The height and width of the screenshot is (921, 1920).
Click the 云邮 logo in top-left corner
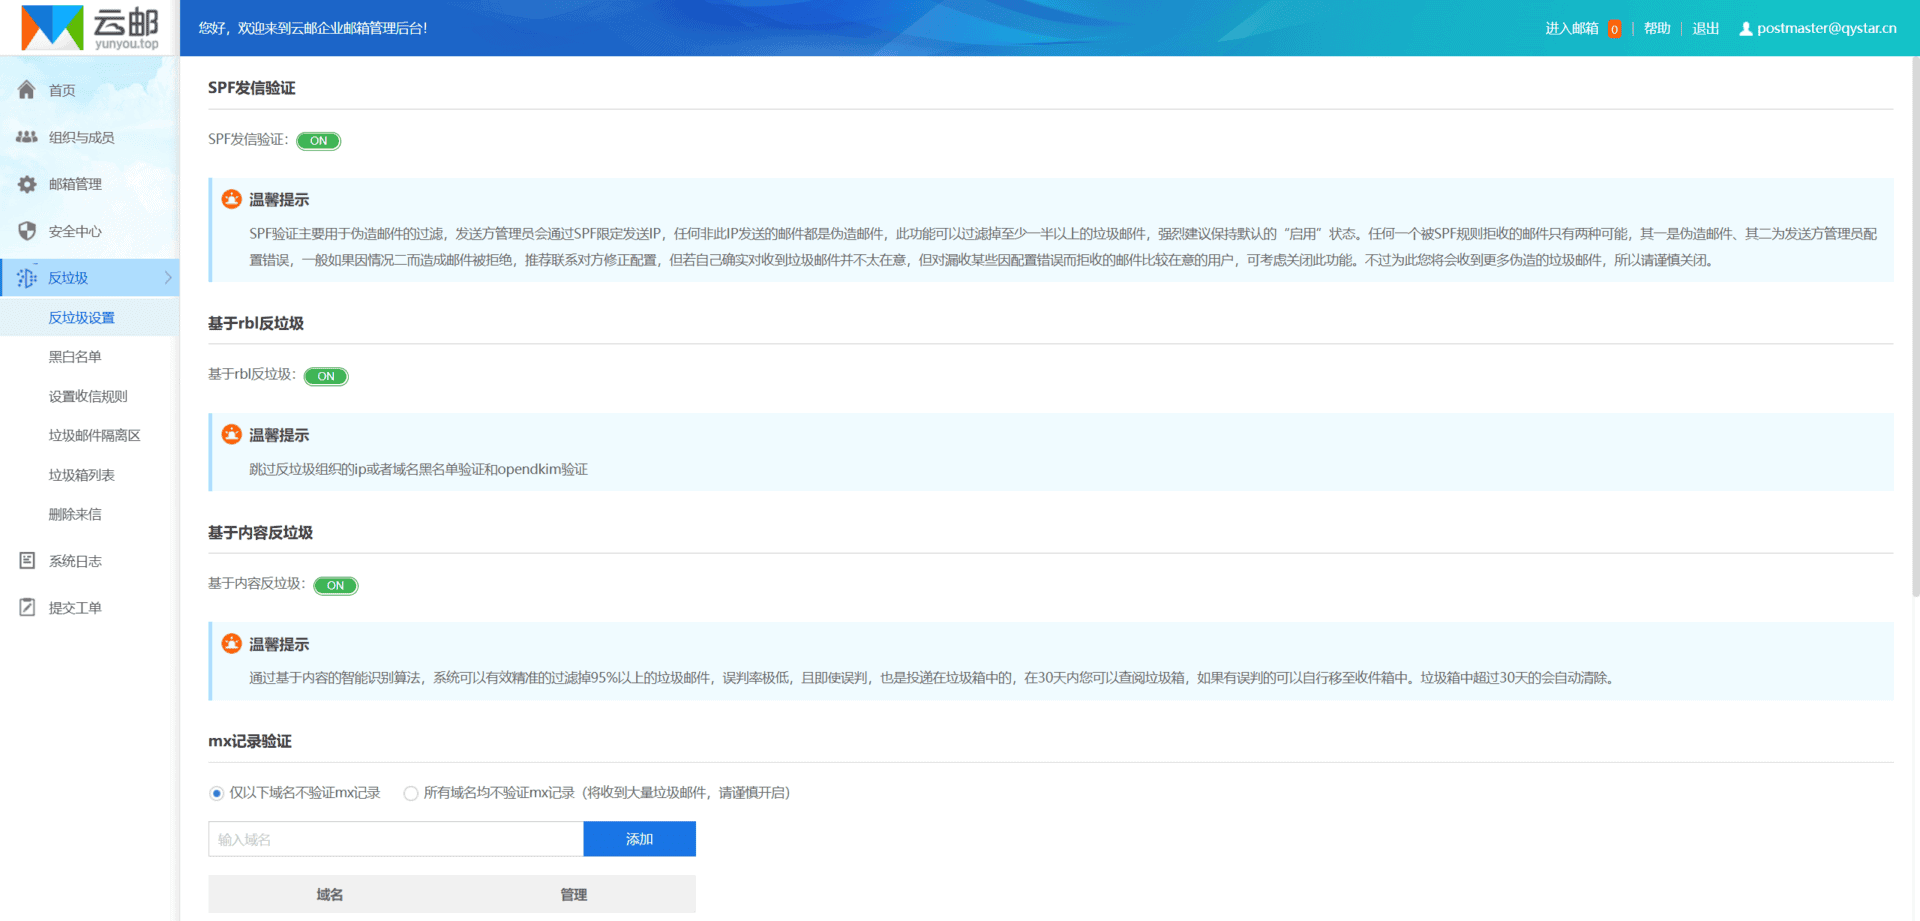pos(90,28)
